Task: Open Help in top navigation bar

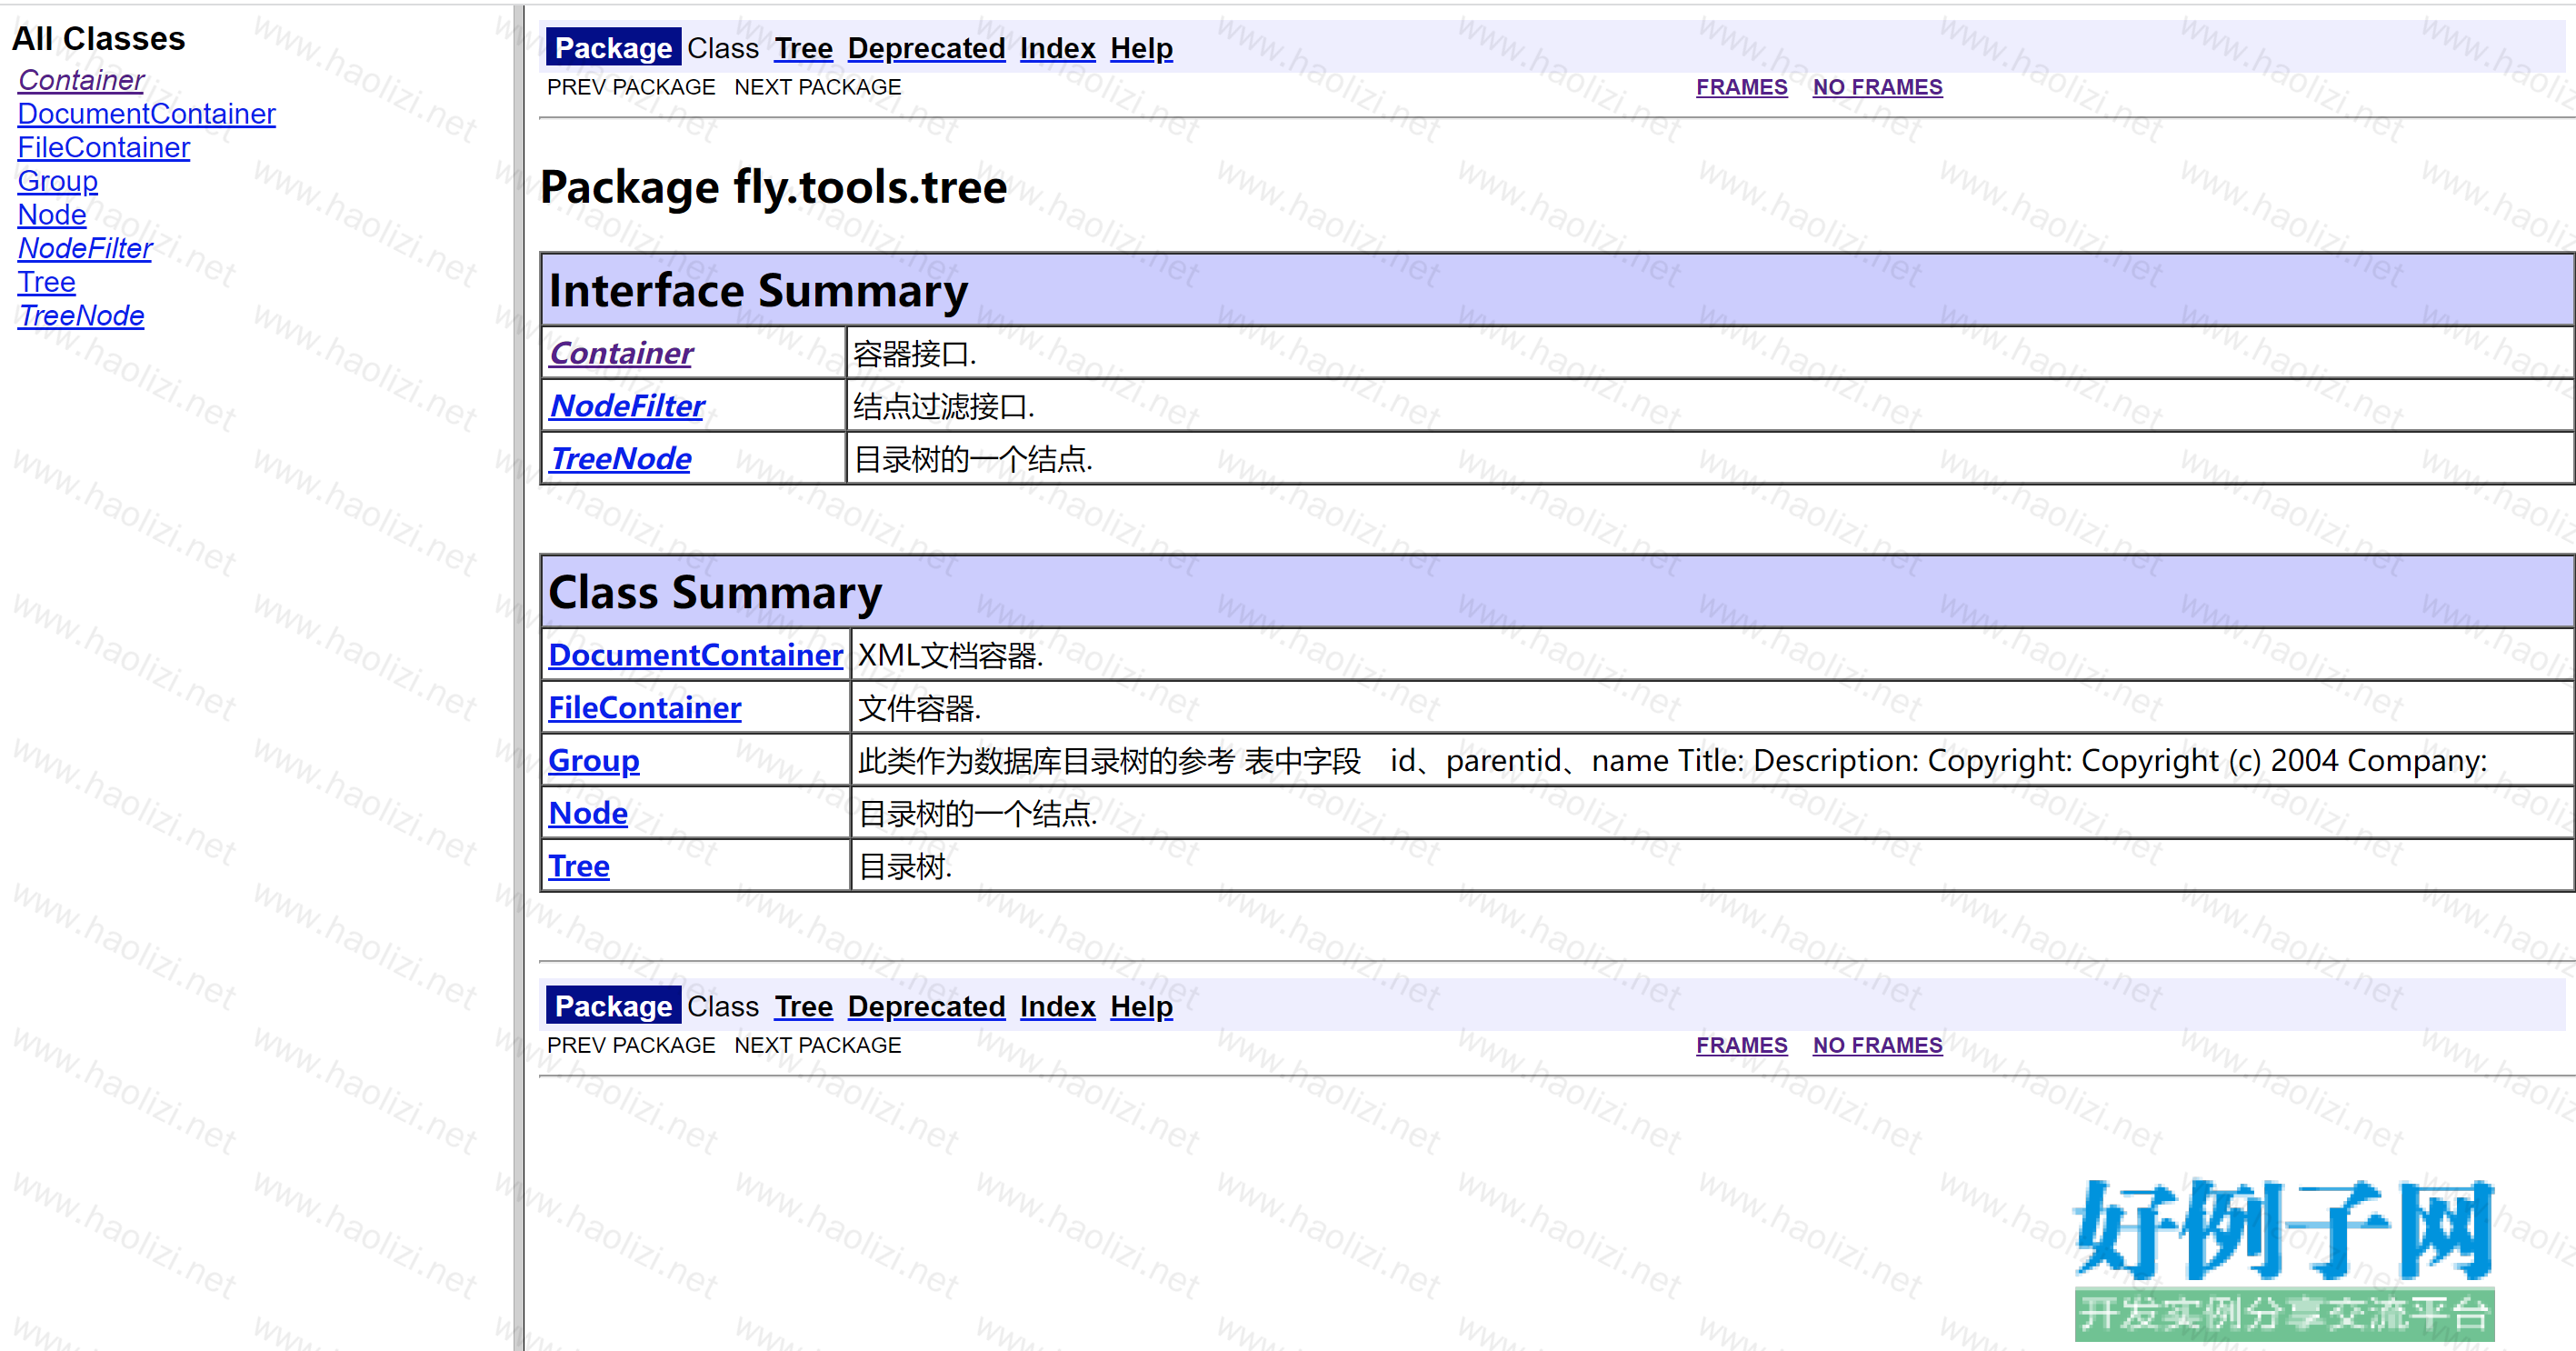Action: [x=1141, y=48]
